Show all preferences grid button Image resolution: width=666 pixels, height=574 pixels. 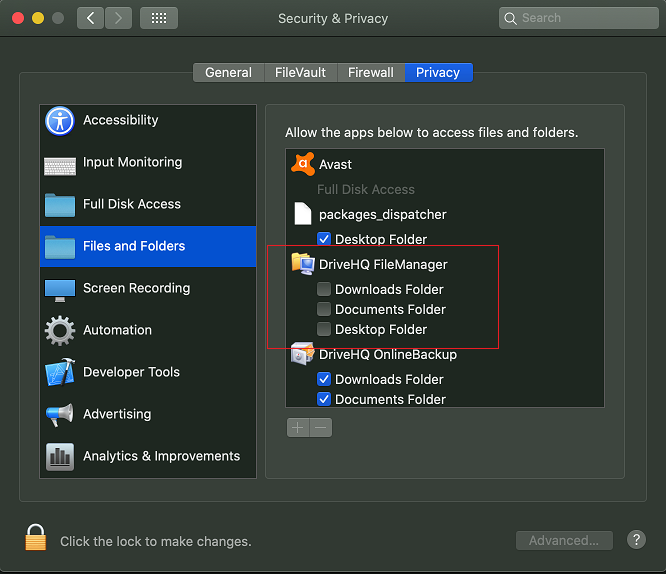point(159,18)
